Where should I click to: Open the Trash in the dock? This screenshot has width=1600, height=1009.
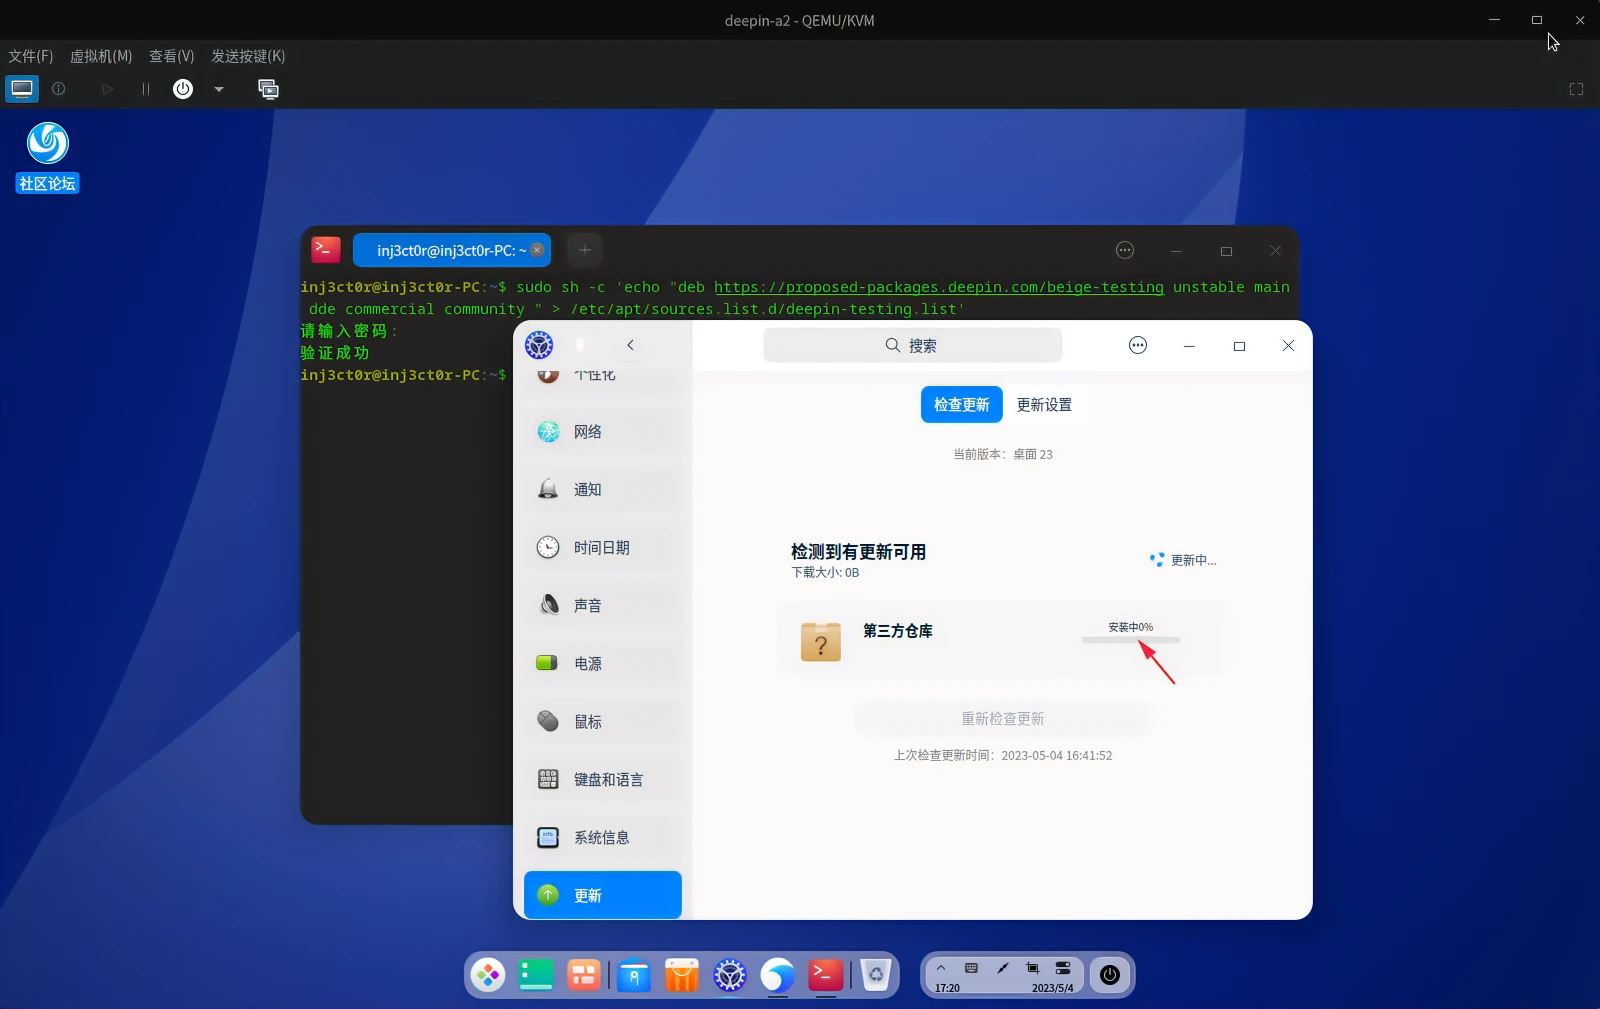point(877,975)
